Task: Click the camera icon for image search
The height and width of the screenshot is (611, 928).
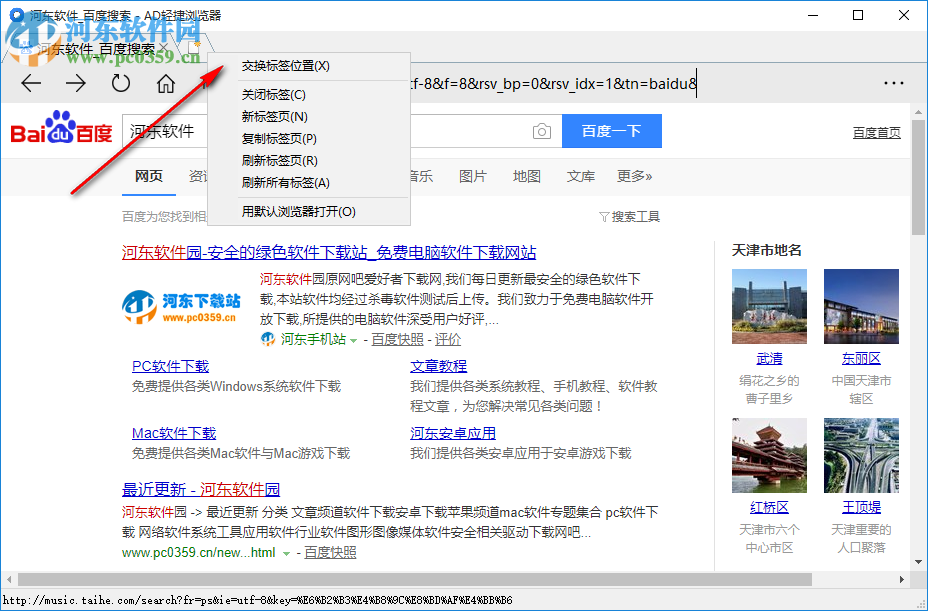Action: click(542, 131)
